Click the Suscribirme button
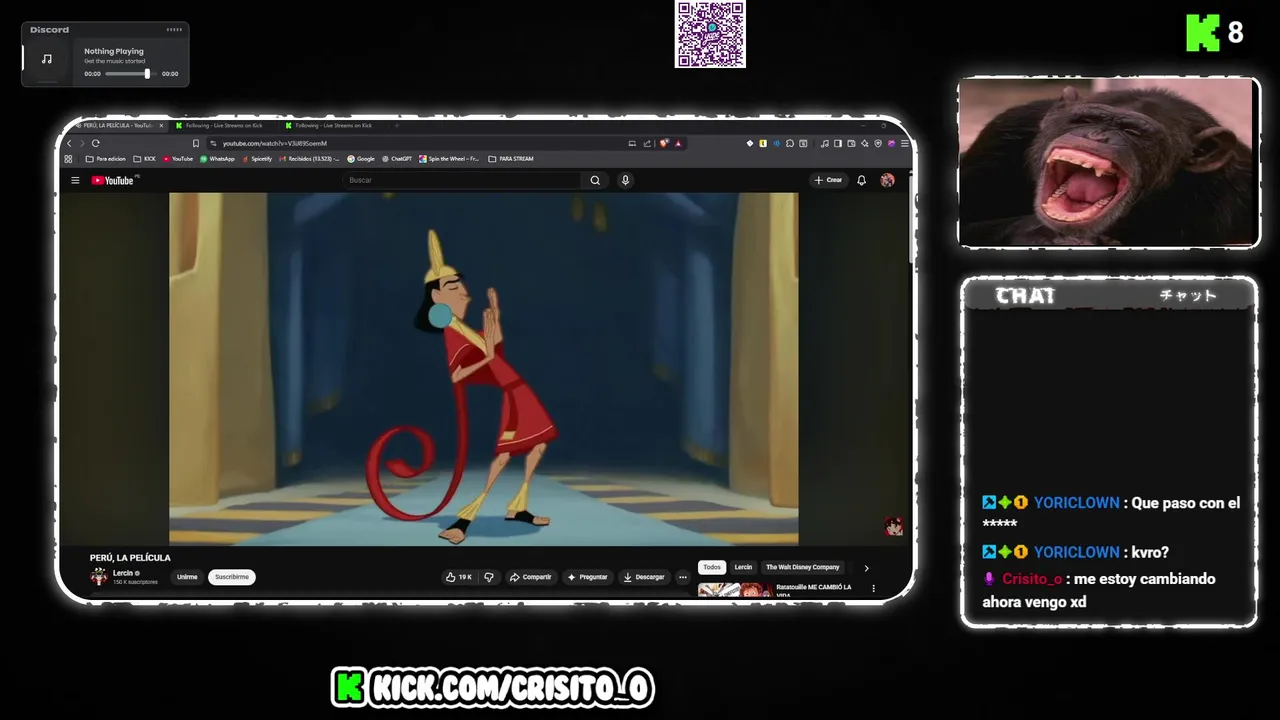 click(232, 577)
